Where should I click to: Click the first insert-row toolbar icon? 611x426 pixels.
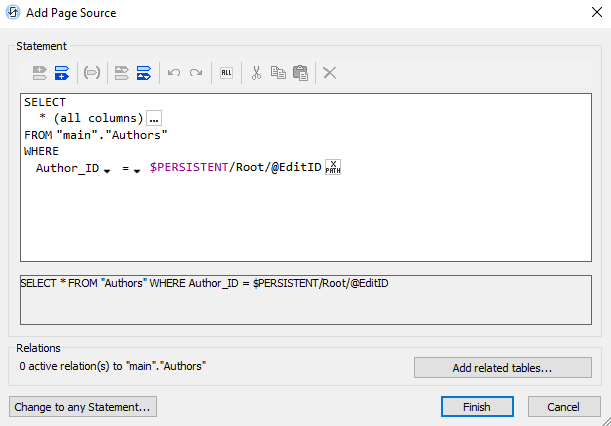pyautogui.click(x=40, y=73)
